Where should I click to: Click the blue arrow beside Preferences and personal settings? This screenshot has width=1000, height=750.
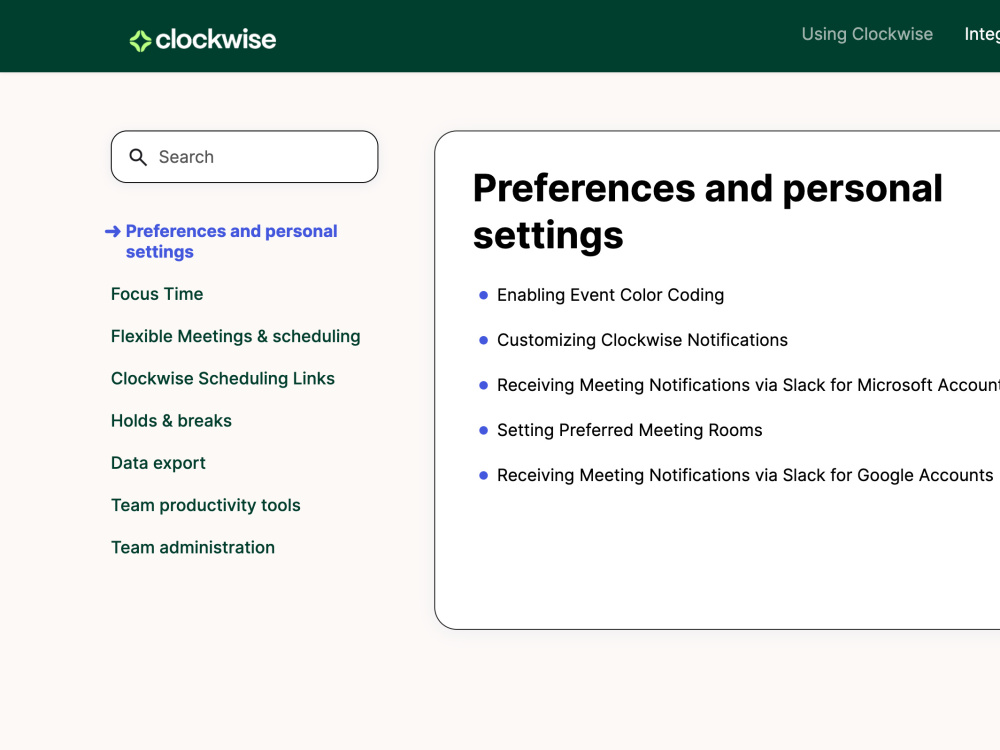point(113,231)
